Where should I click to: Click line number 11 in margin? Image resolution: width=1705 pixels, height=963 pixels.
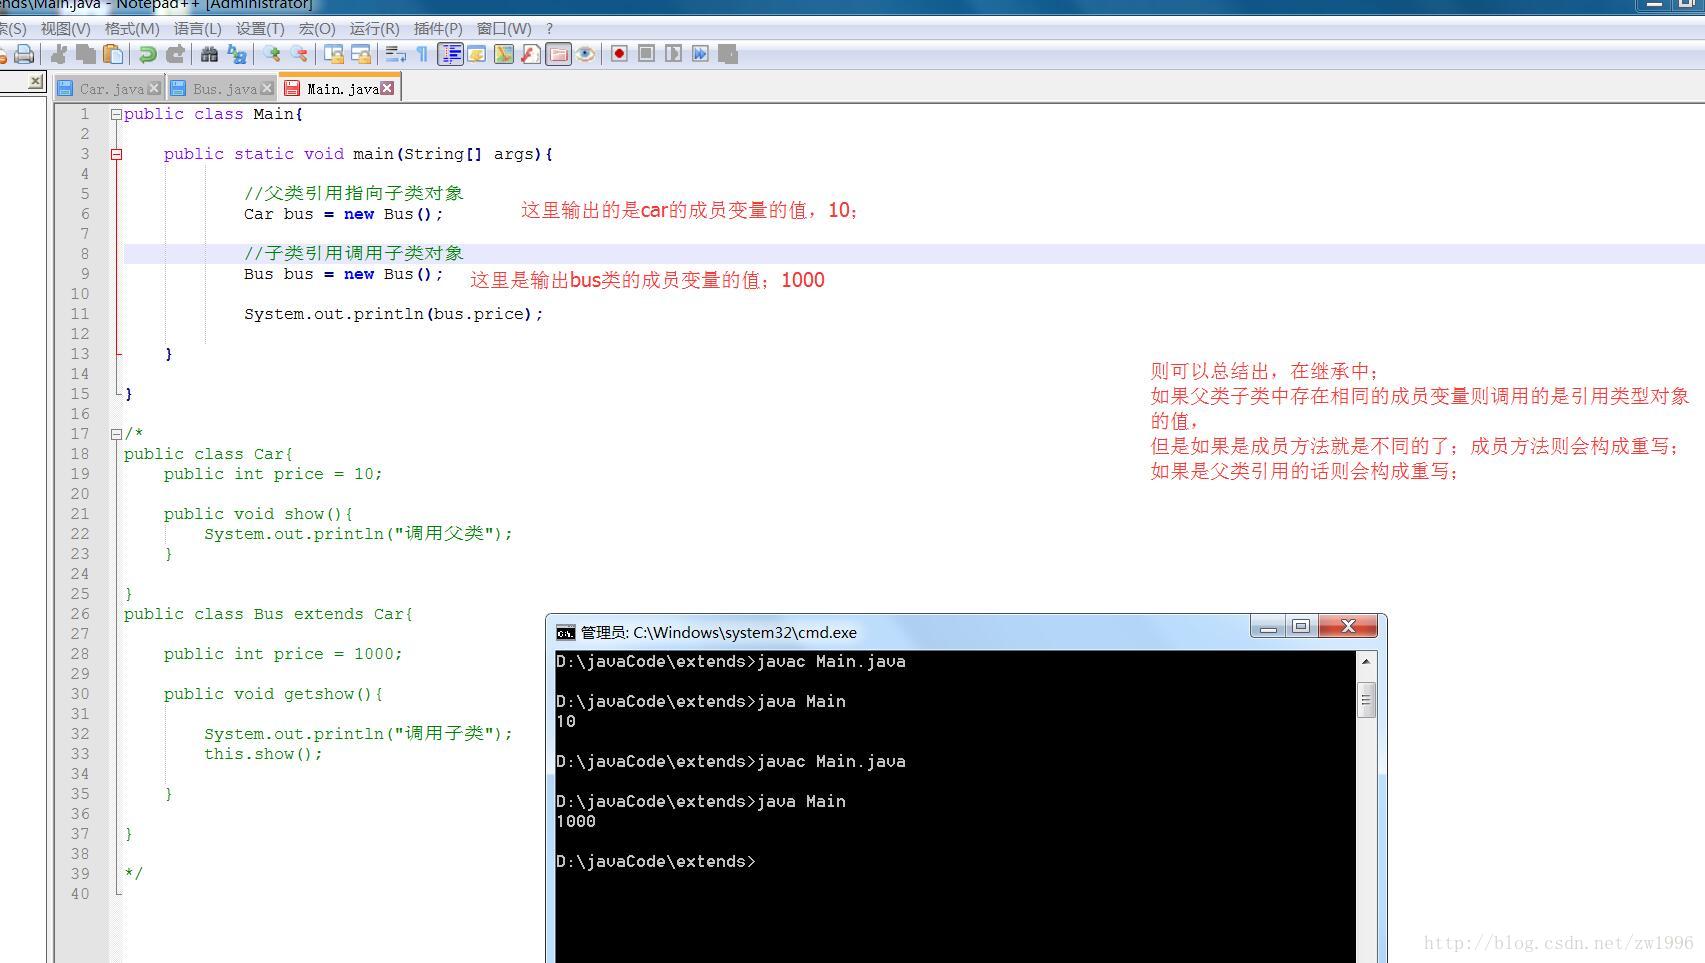click(80, 314)
